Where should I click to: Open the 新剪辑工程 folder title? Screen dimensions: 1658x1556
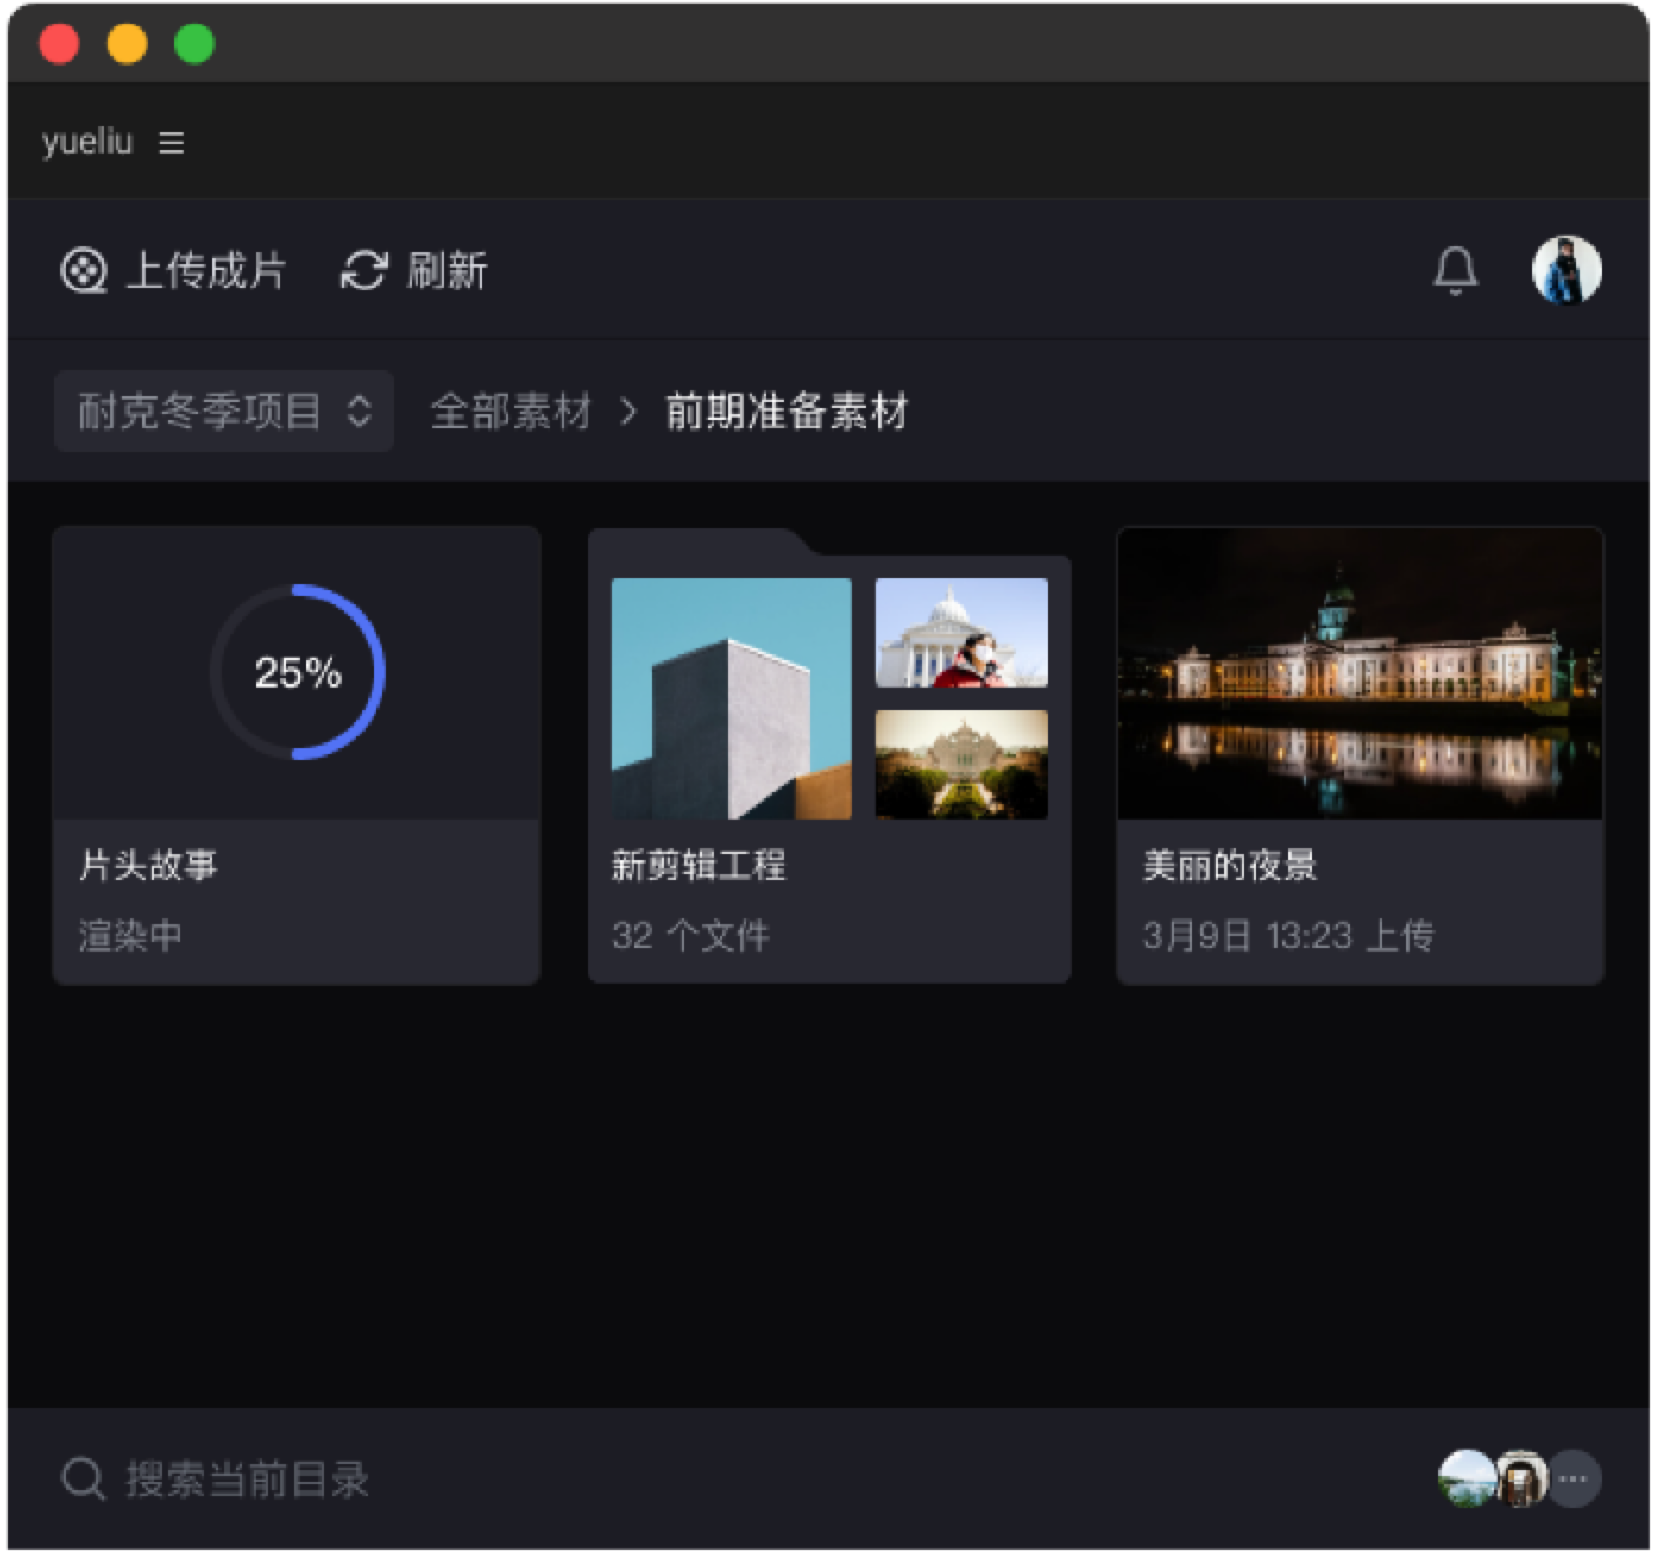coord(699,865)
